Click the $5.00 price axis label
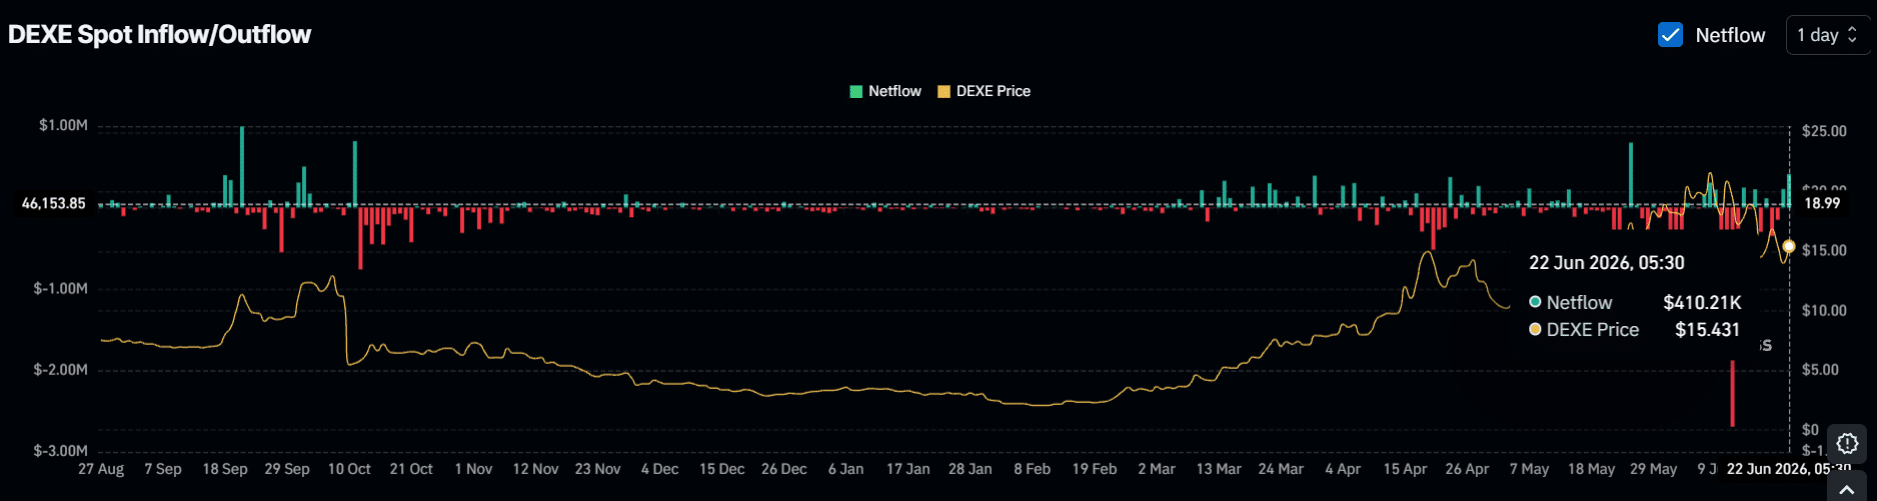 (x=1820, y=369)
